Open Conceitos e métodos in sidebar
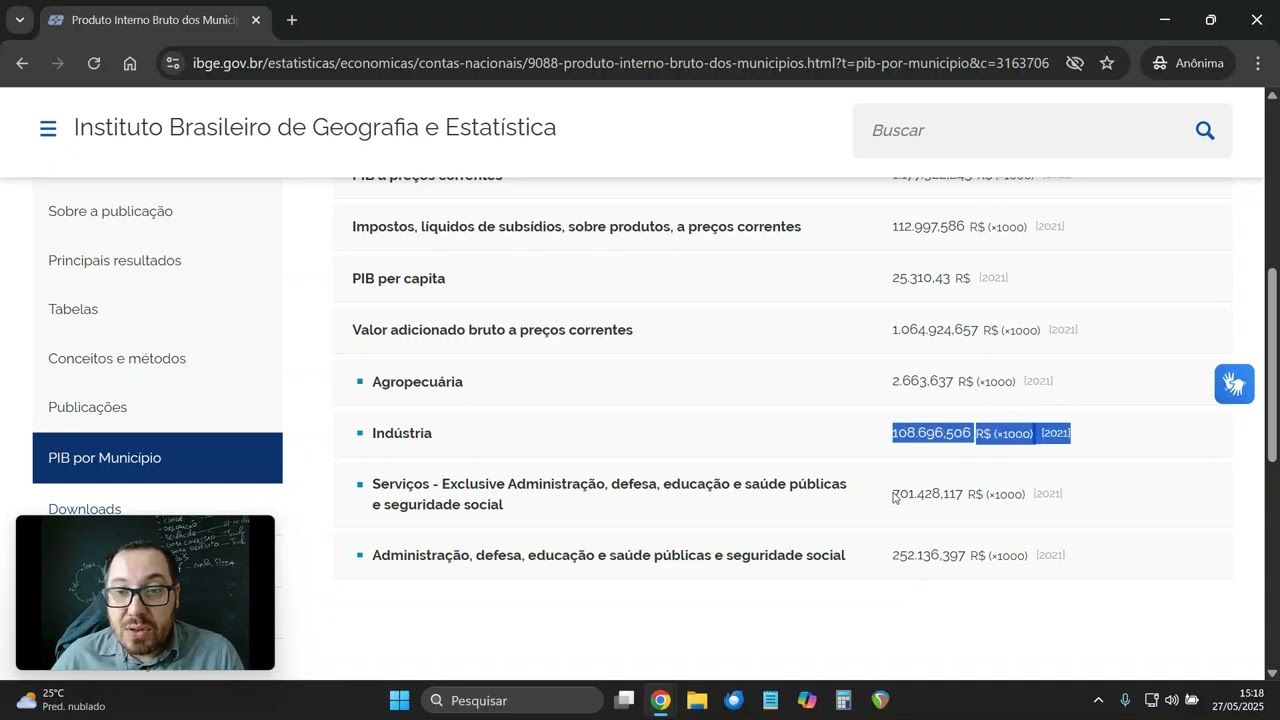This screenshot has width=1280, height=720. tap(117, 358)
